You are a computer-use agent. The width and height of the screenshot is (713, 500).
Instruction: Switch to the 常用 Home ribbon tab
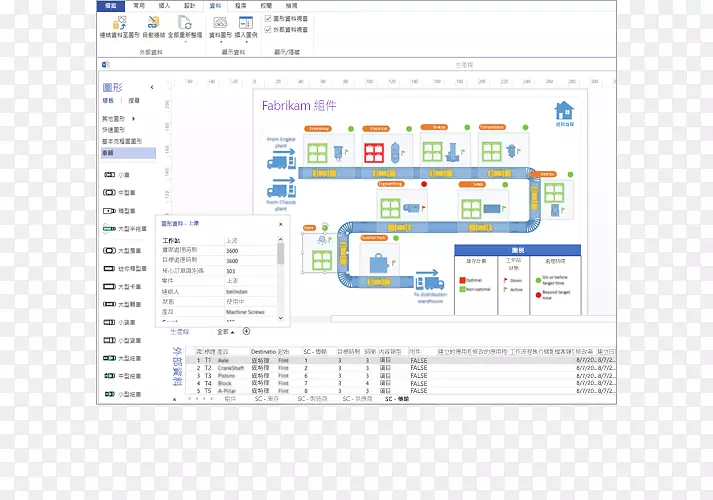139,5
